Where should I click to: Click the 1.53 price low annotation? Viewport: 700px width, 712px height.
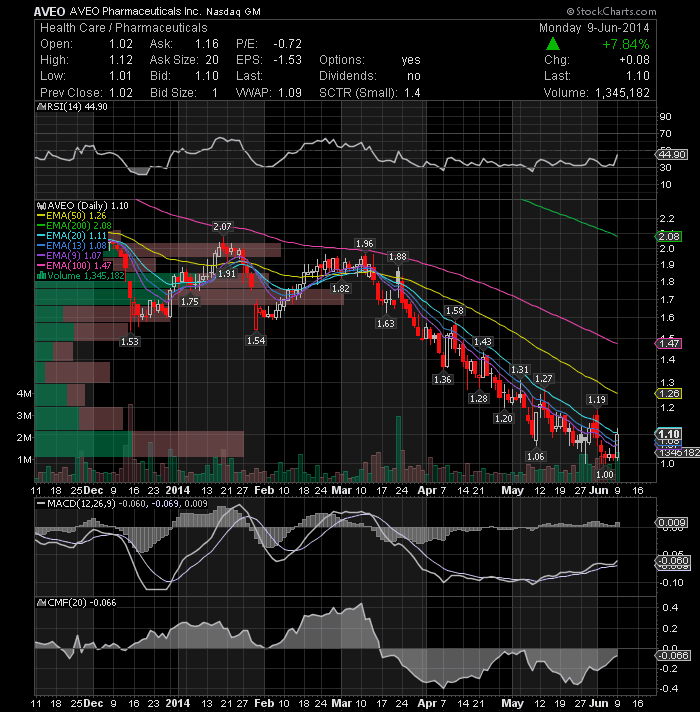pyautogui.click(x=129, y=341)
